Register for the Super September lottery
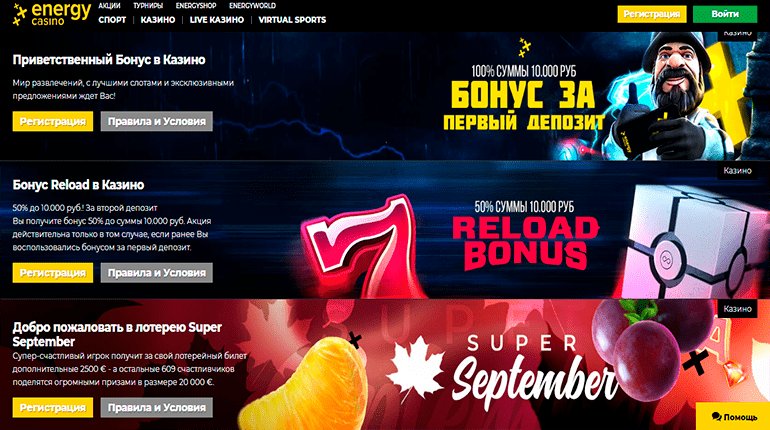The height and width of the screenshot is (430, 770). click(53, 407)
